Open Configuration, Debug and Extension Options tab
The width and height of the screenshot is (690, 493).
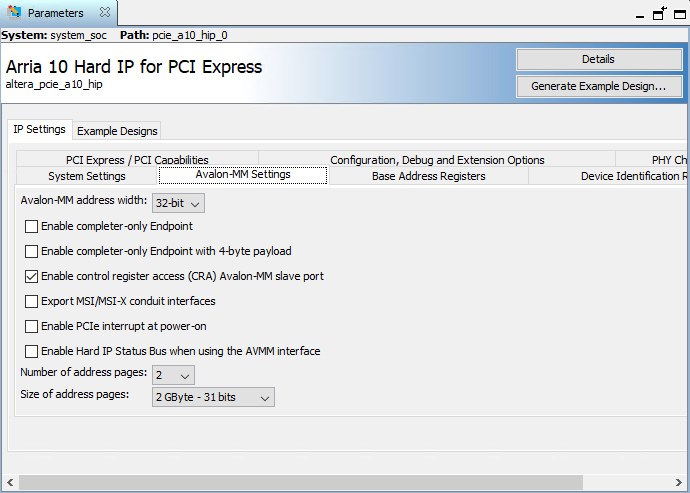click(x=437, y=159)
